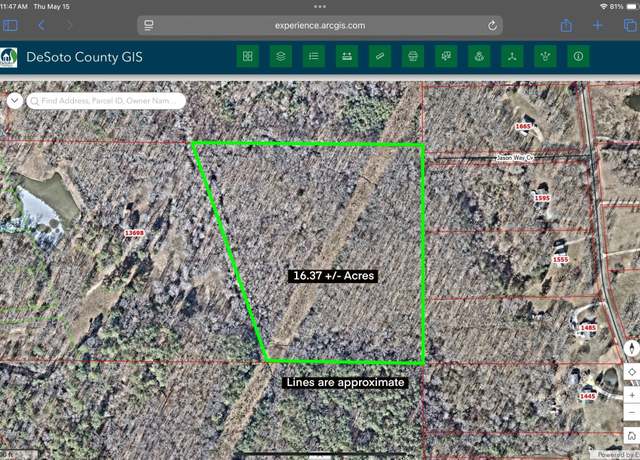Go back in Safari
Screen dimensions: 640x460
41,25
